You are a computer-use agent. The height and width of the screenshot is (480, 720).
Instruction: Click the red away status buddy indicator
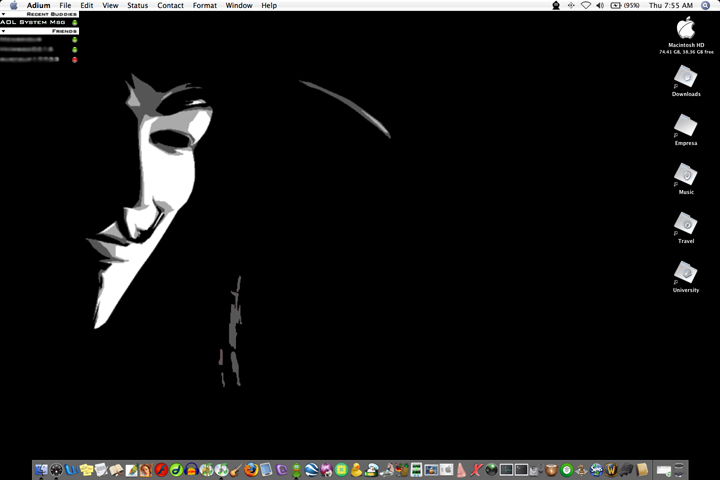pos(74,60)
